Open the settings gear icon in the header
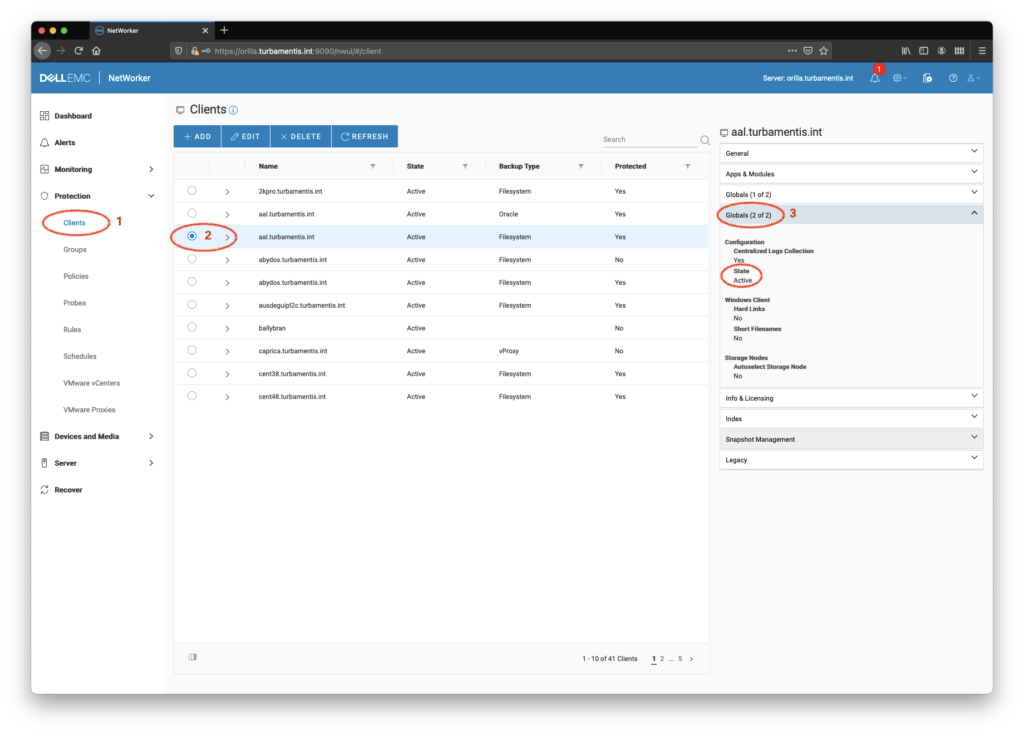The height and width of the screenshot is (735, 1024). (897, 77)
